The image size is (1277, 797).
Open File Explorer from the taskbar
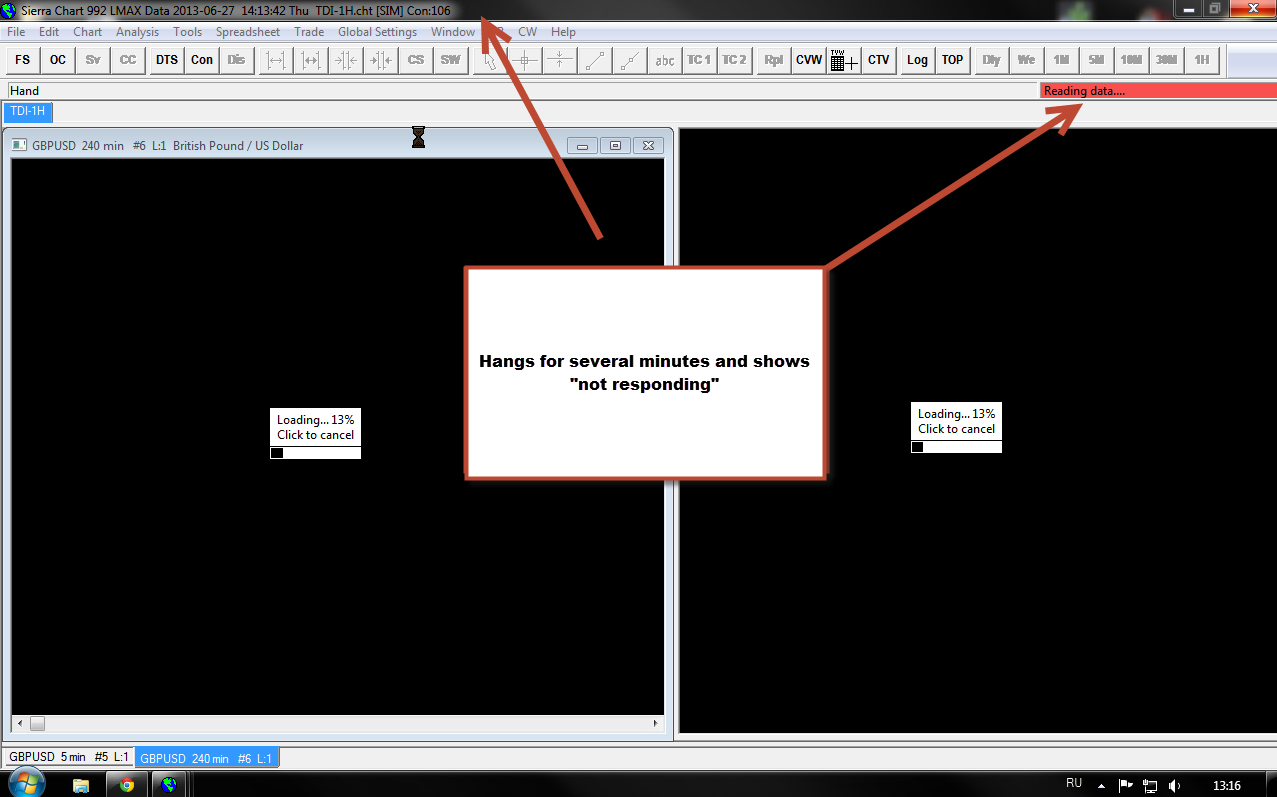click(x=81, y=785)
